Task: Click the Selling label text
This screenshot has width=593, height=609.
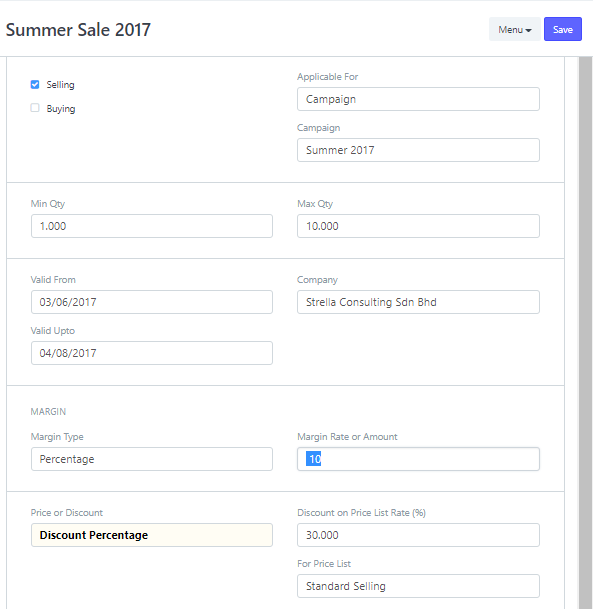Action: [x=60, y=85]
